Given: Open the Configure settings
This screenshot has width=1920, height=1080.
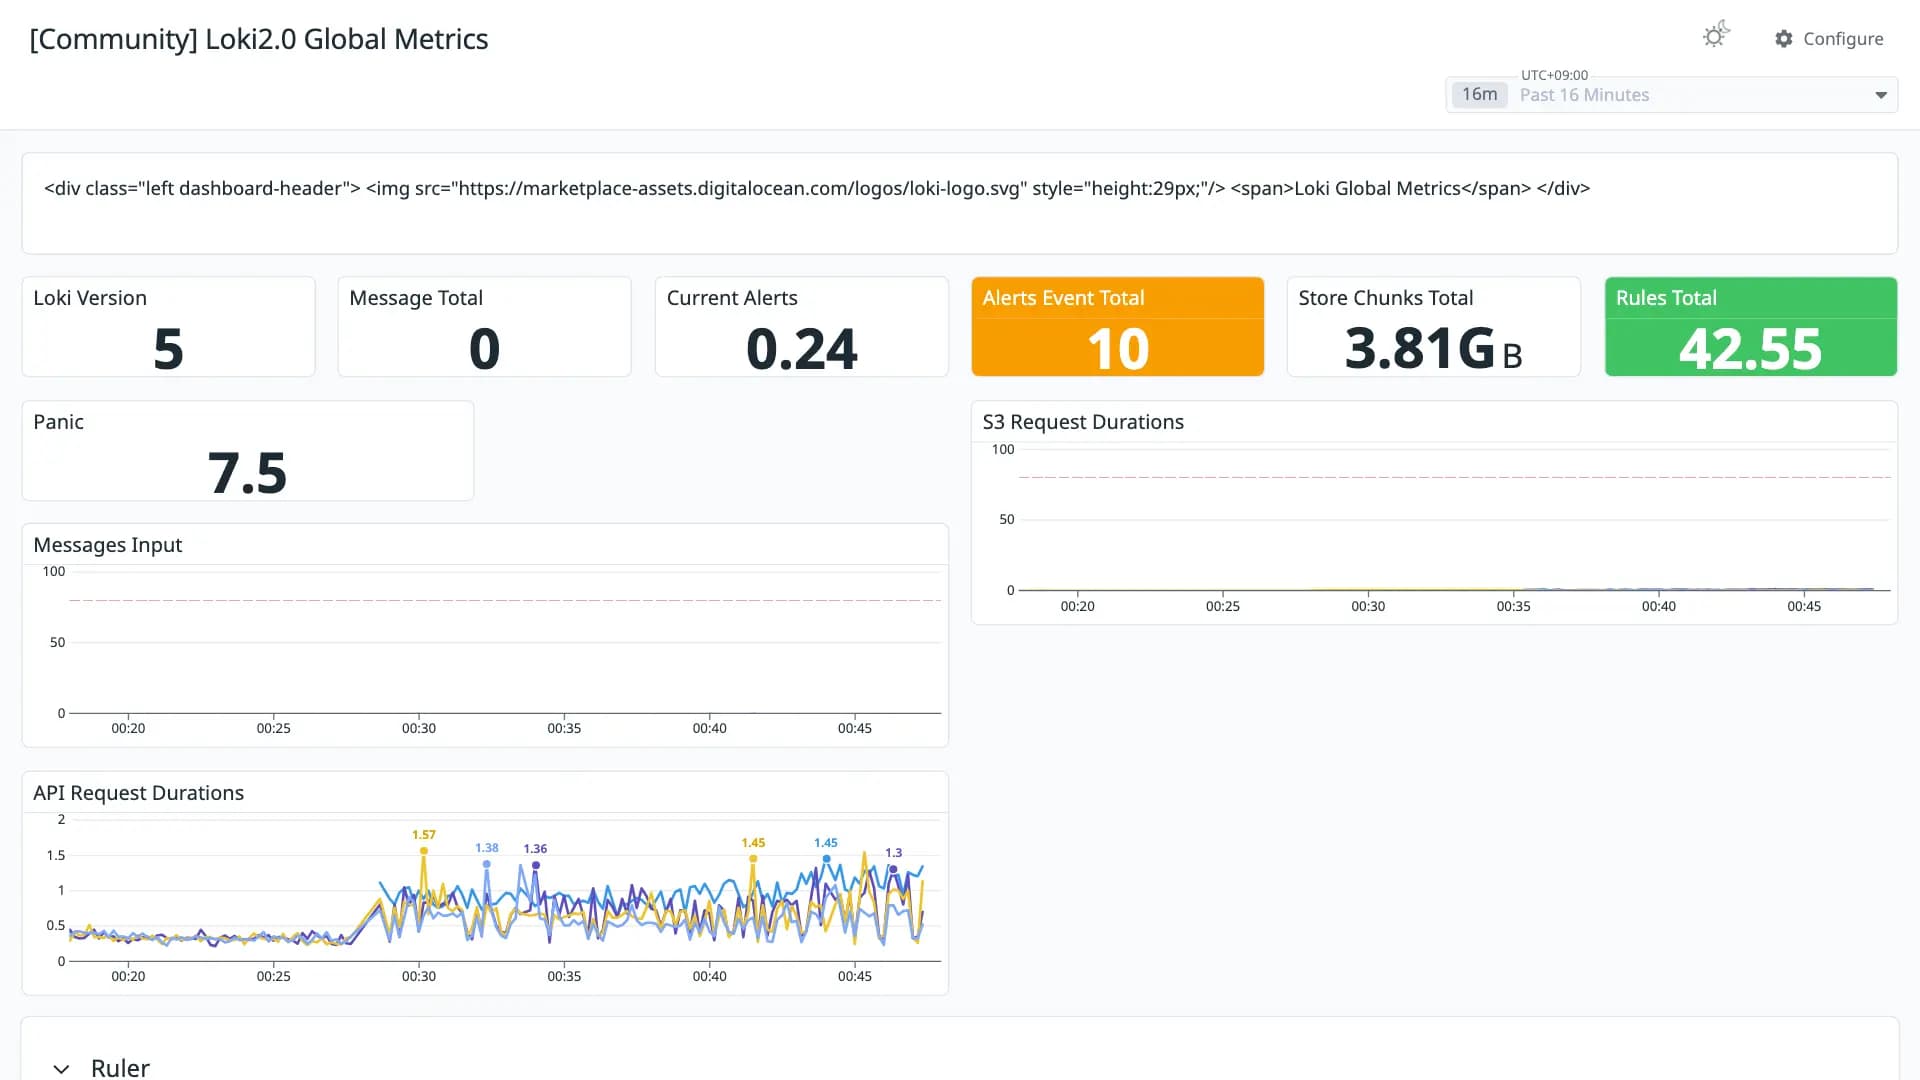Looking at the screenshot, I should pos(1829,39).
